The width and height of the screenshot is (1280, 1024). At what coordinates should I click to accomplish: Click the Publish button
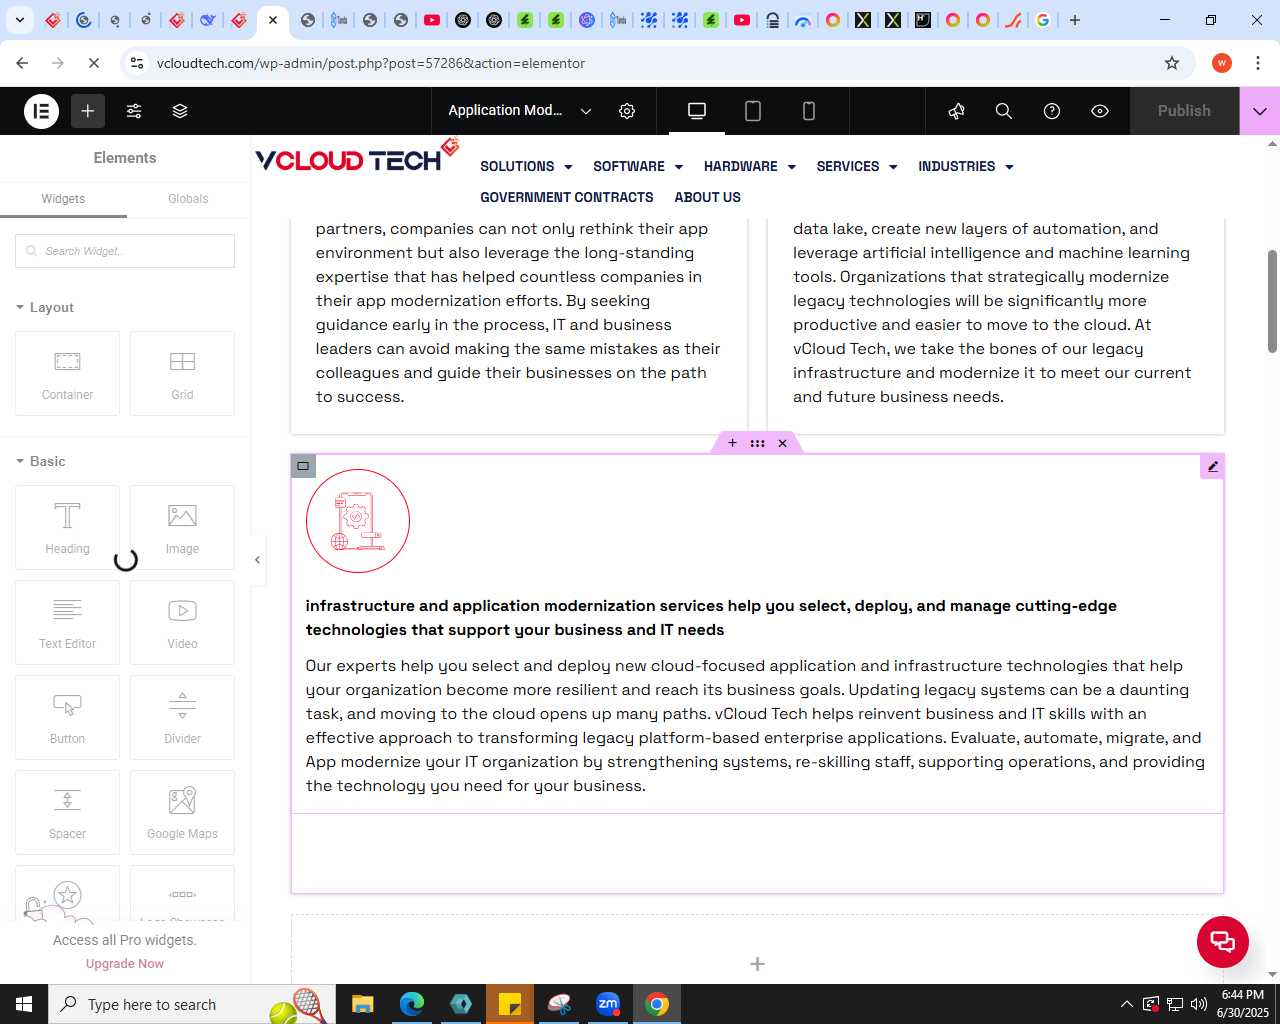pos(1184,111)
